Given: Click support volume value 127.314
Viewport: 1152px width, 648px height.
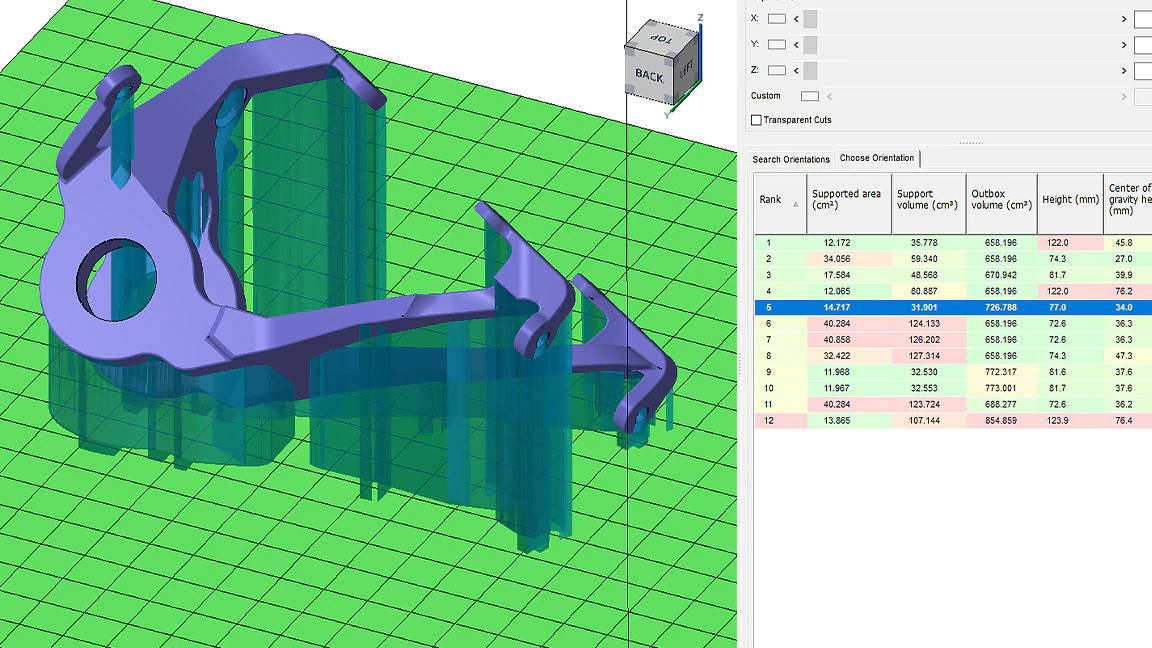Looking at the screenshot, I should click(x=924, y=356).
